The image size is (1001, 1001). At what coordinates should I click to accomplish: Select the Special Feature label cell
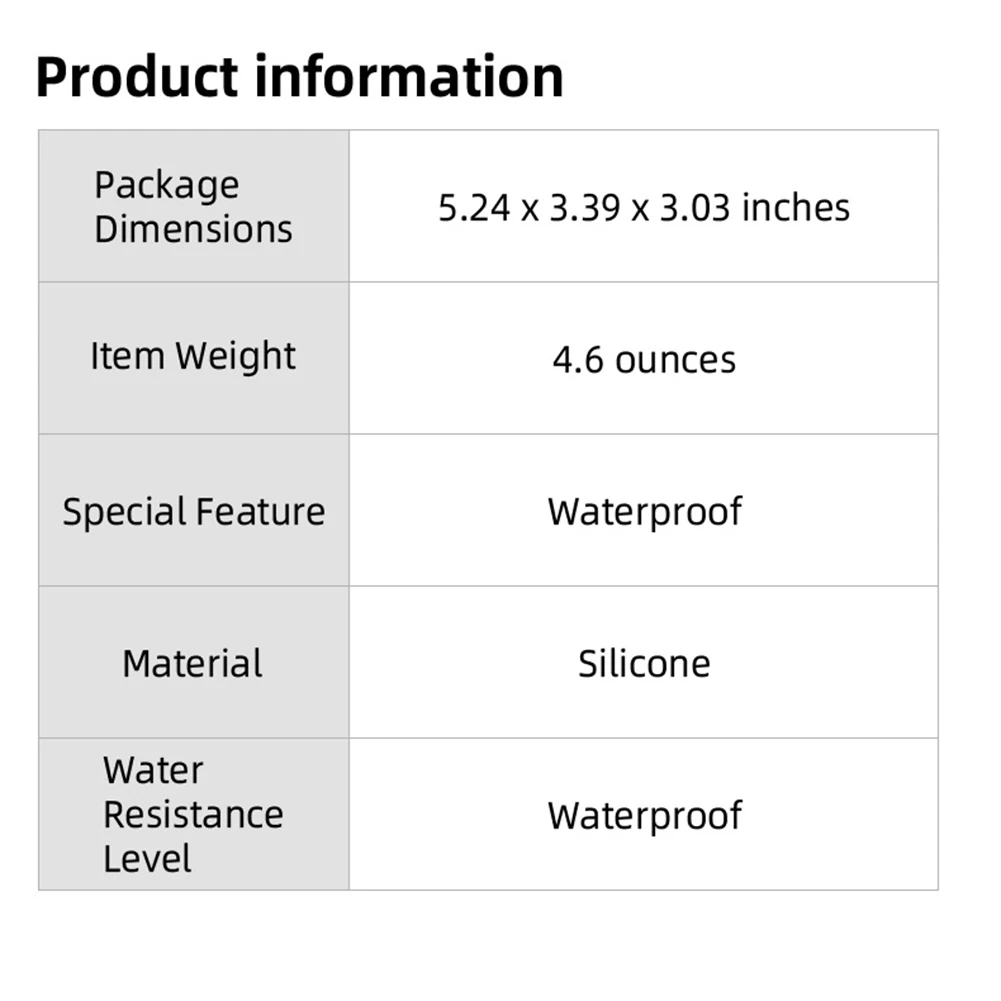[193, 512]
